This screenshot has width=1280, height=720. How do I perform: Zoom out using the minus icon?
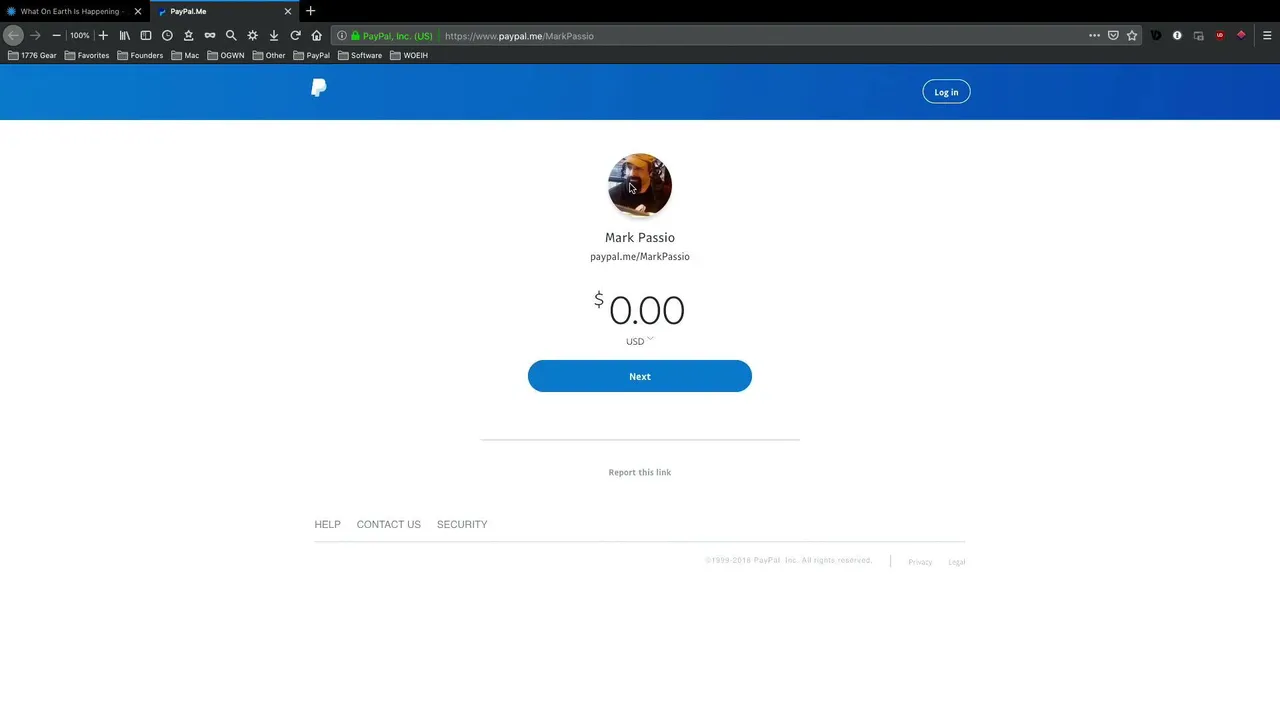(57, 35)
